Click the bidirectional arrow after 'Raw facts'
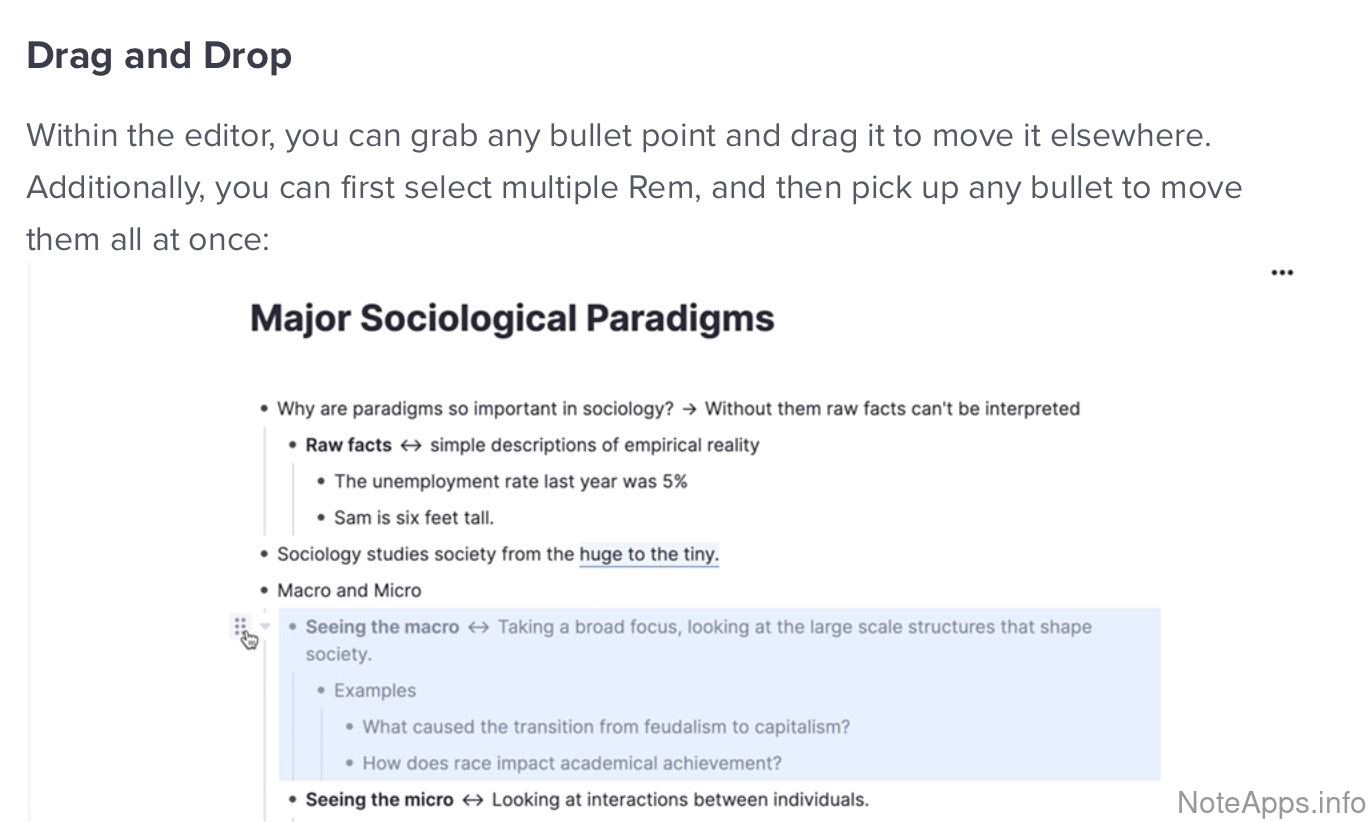Viewport: 1368px width, 822px height. pos(410,445)
